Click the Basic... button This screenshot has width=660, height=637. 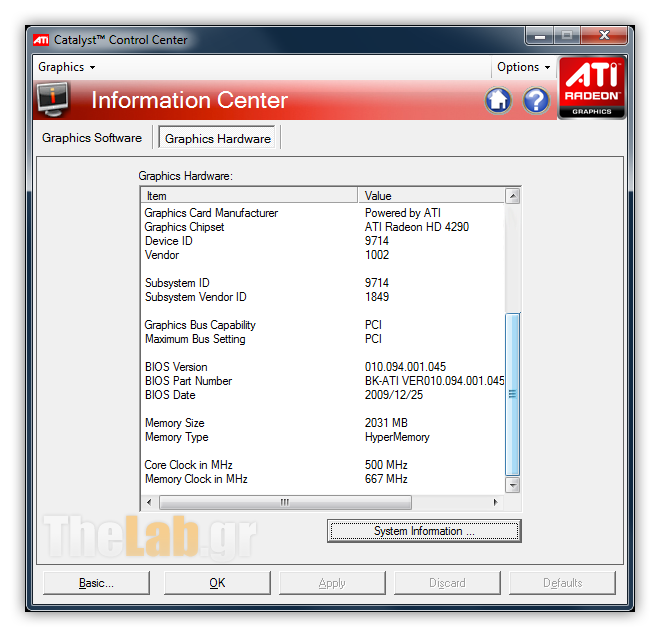point(96,583)
